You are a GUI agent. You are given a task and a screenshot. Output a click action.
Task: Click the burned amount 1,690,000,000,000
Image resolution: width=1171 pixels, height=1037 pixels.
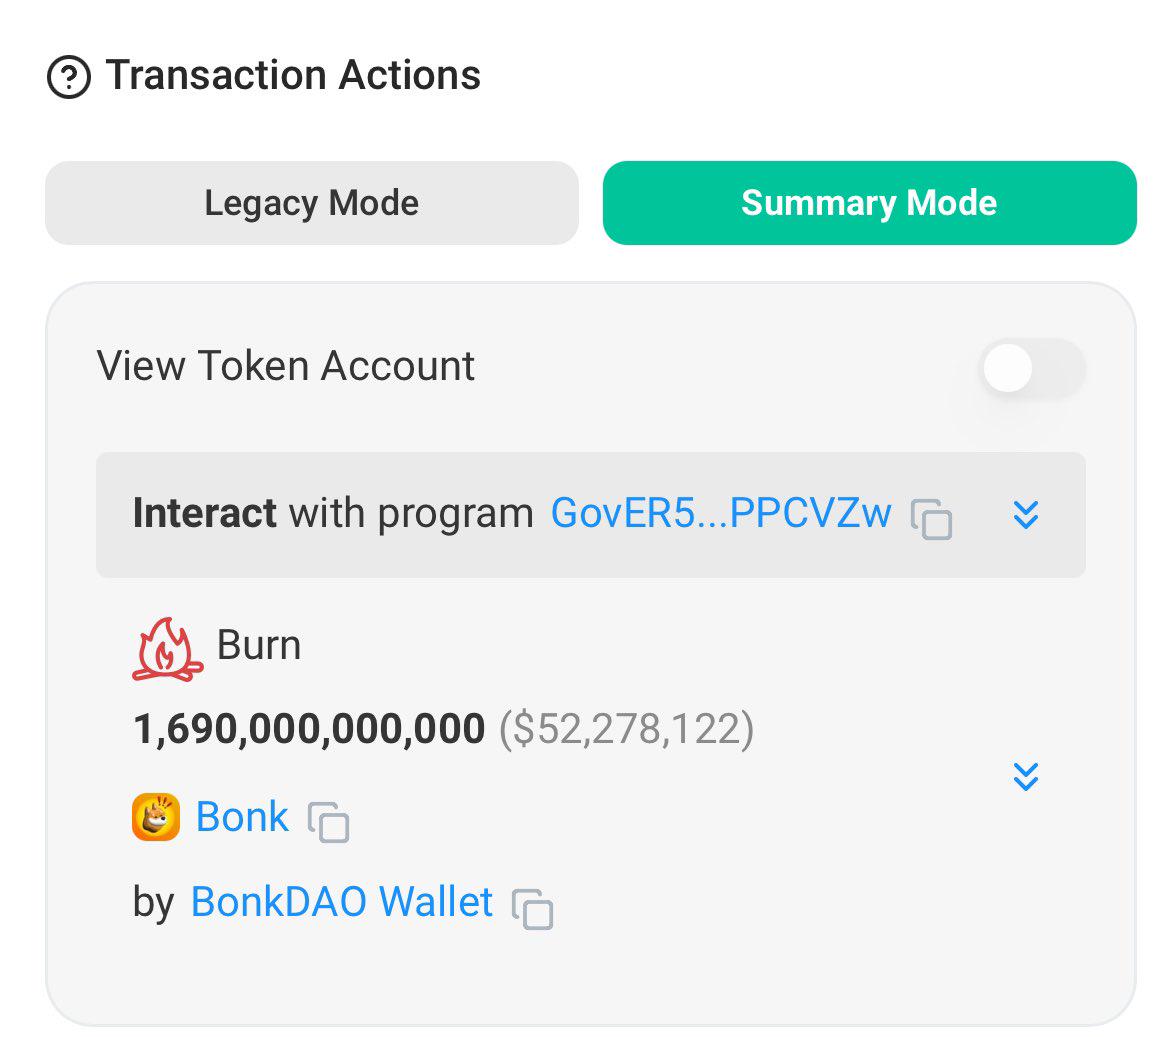click(x=309, y=729)
